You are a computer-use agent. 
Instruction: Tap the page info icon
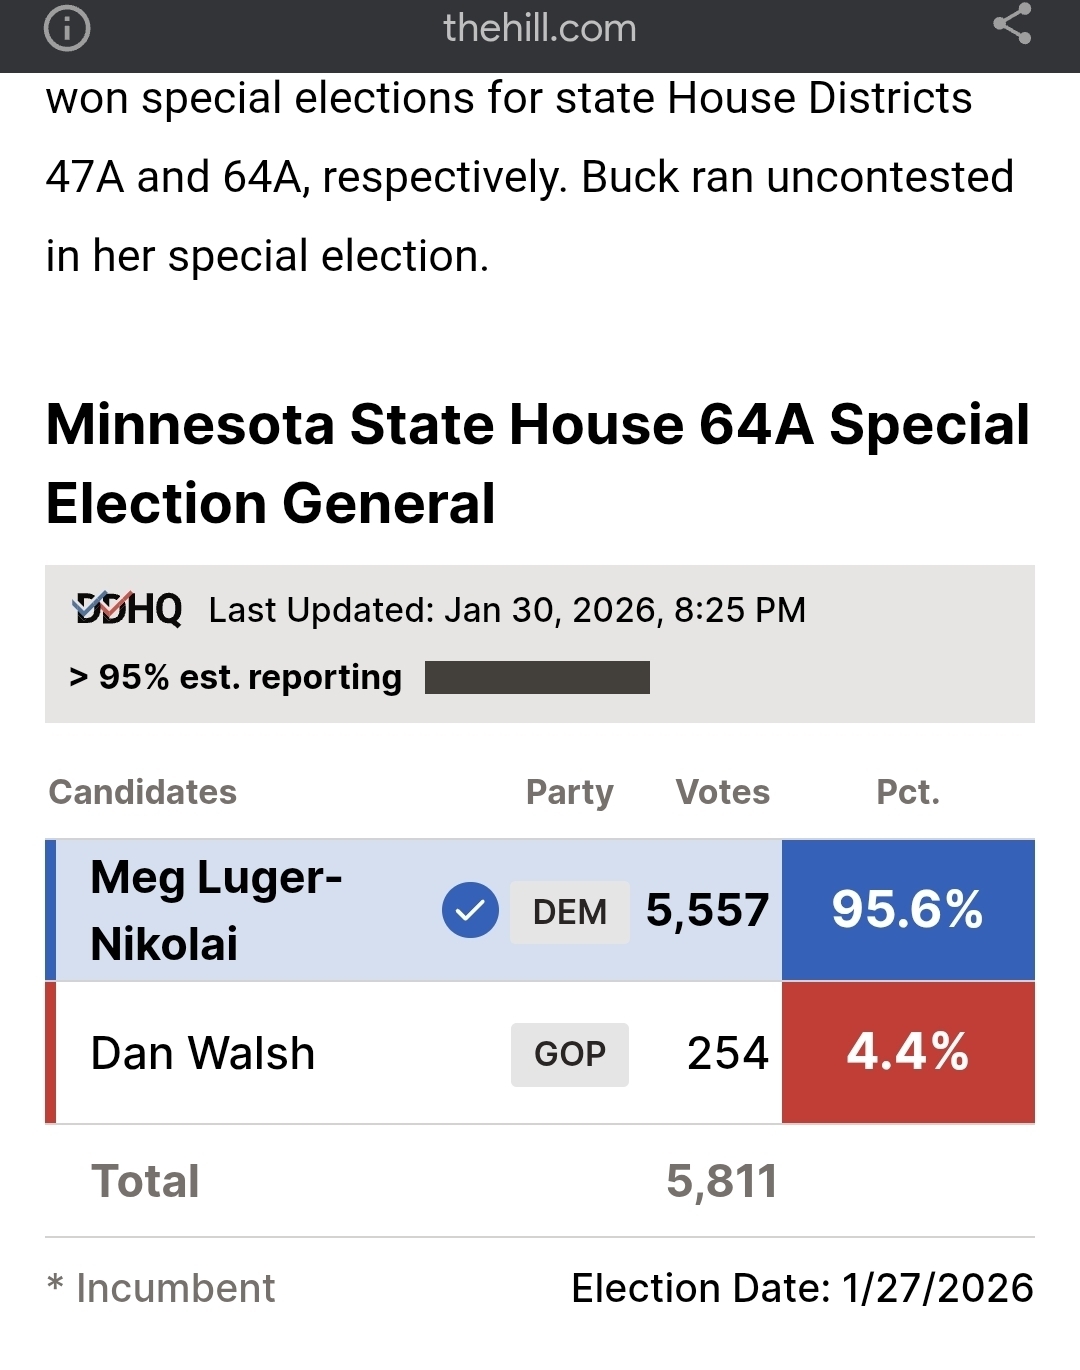pos(67,28)
